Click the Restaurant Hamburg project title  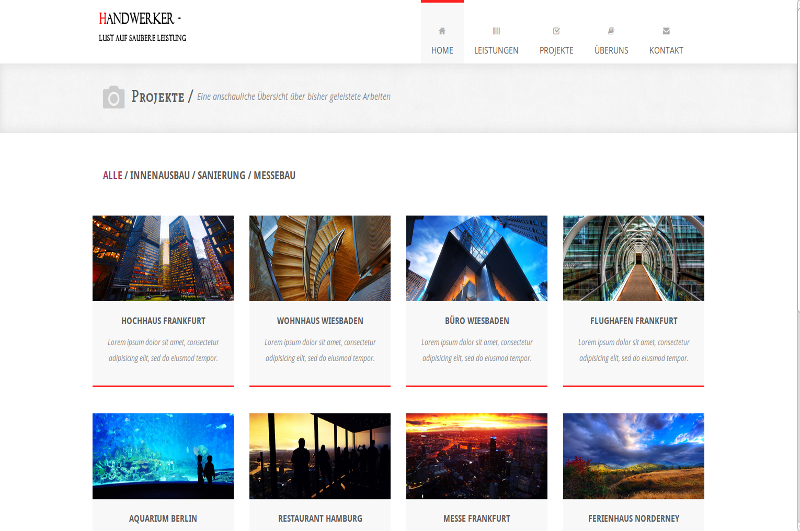(320, 519)
